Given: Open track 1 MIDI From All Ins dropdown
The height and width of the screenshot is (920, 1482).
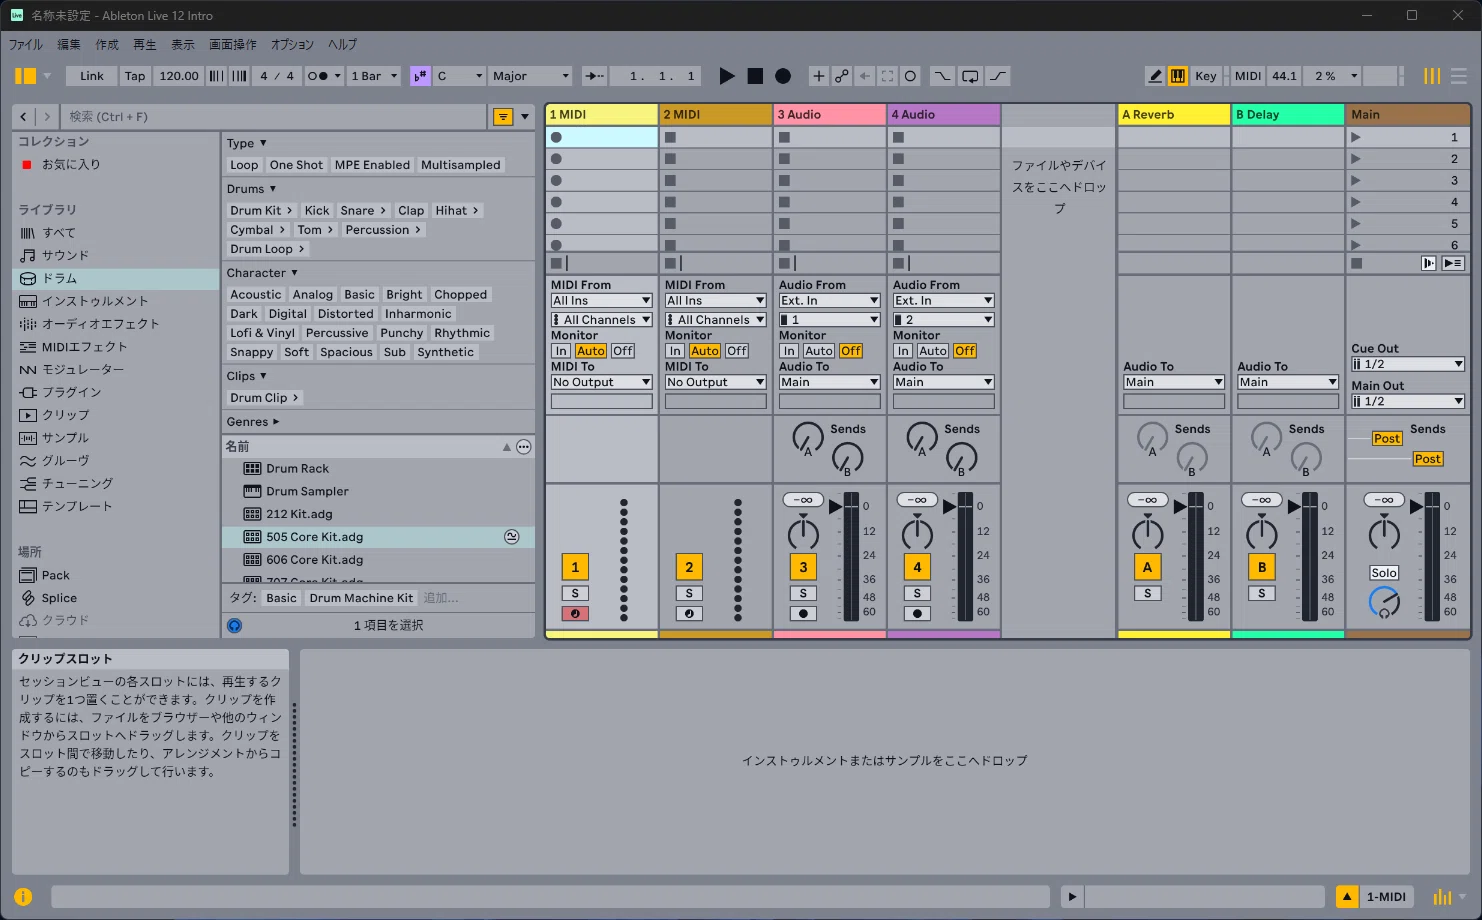Looking at the screenshot, I should (601, 301).
